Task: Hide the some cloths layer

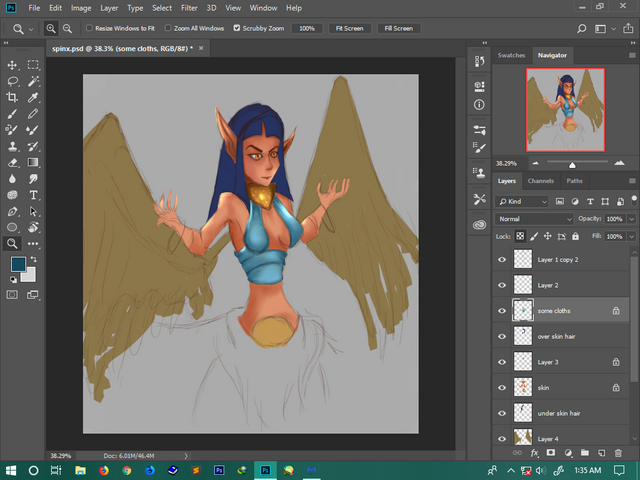Action: click(x=502, y=311)
